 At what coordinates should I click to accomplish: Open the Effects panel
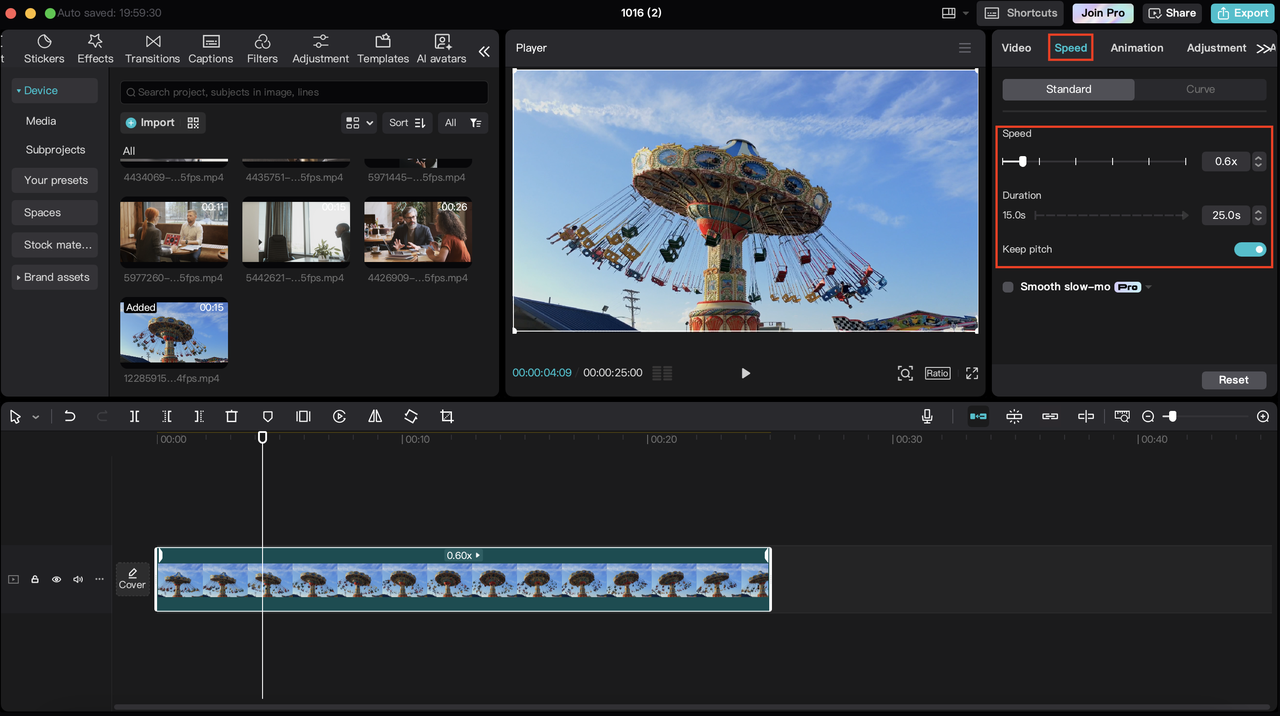pos(95,48)
